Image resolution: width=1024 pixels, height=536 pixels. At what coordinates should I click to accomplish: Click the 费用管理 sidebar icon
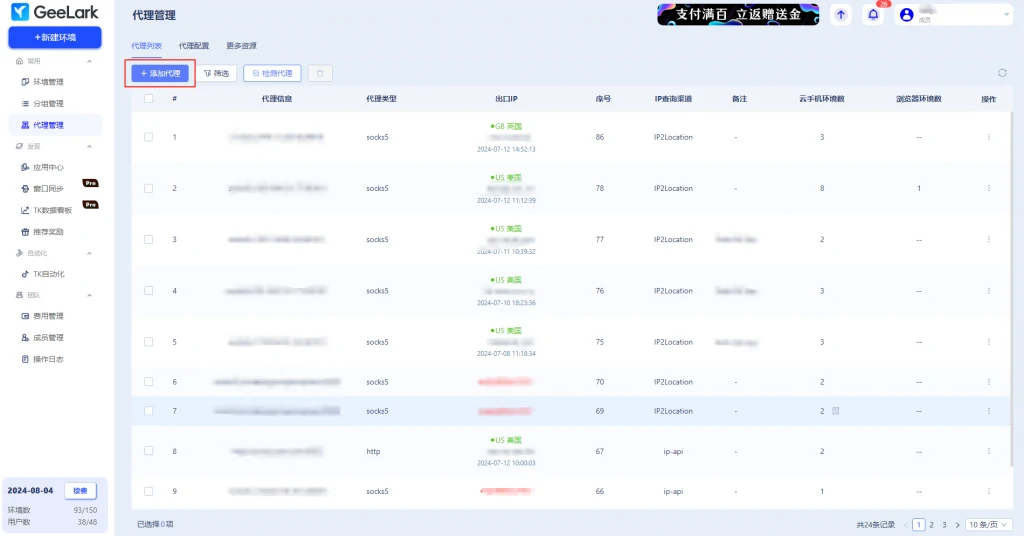25,316
